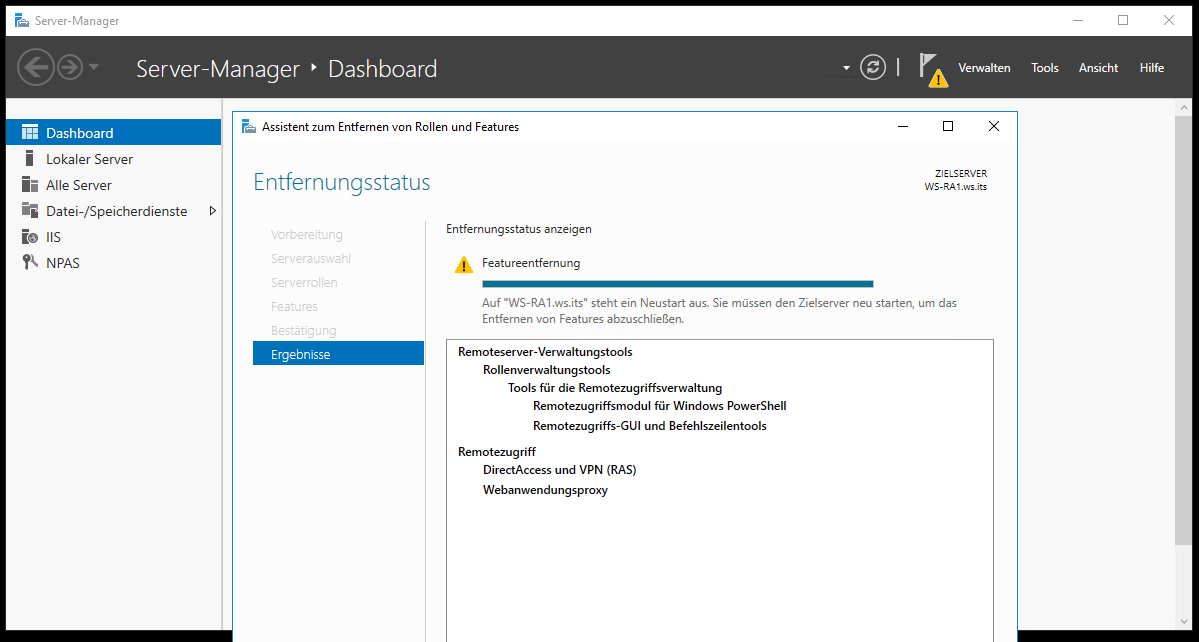Click 'Rollenverwaltungstools' in results list
This screenshot has height=642, width=1199.
pos(547,370)
